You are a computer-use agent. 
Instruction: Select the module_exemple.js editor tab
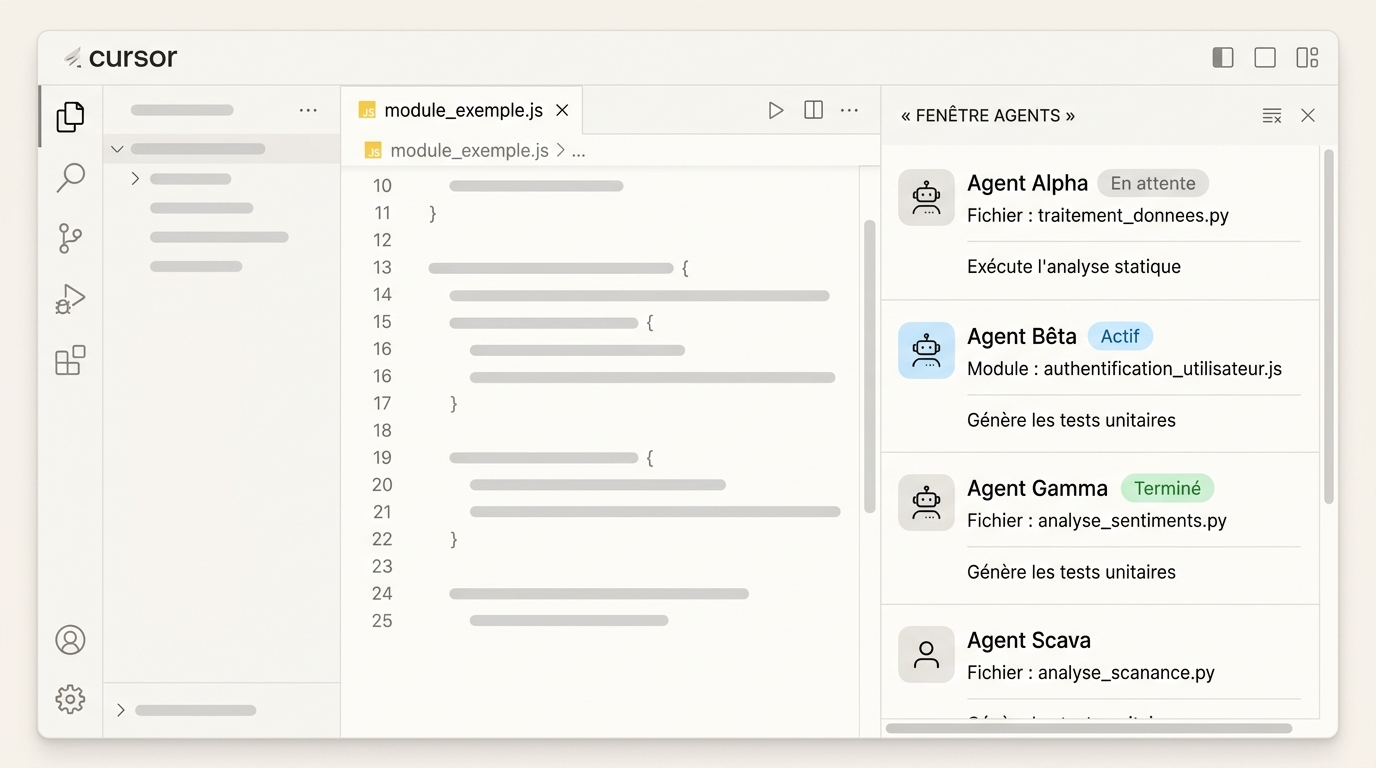(462, 110)
